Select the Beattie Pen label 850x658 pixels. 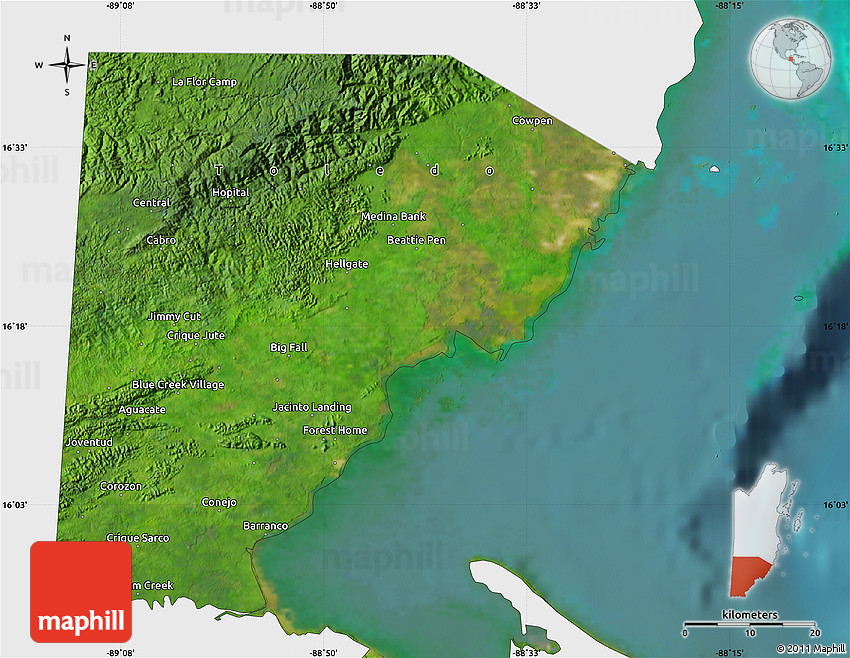416,240
